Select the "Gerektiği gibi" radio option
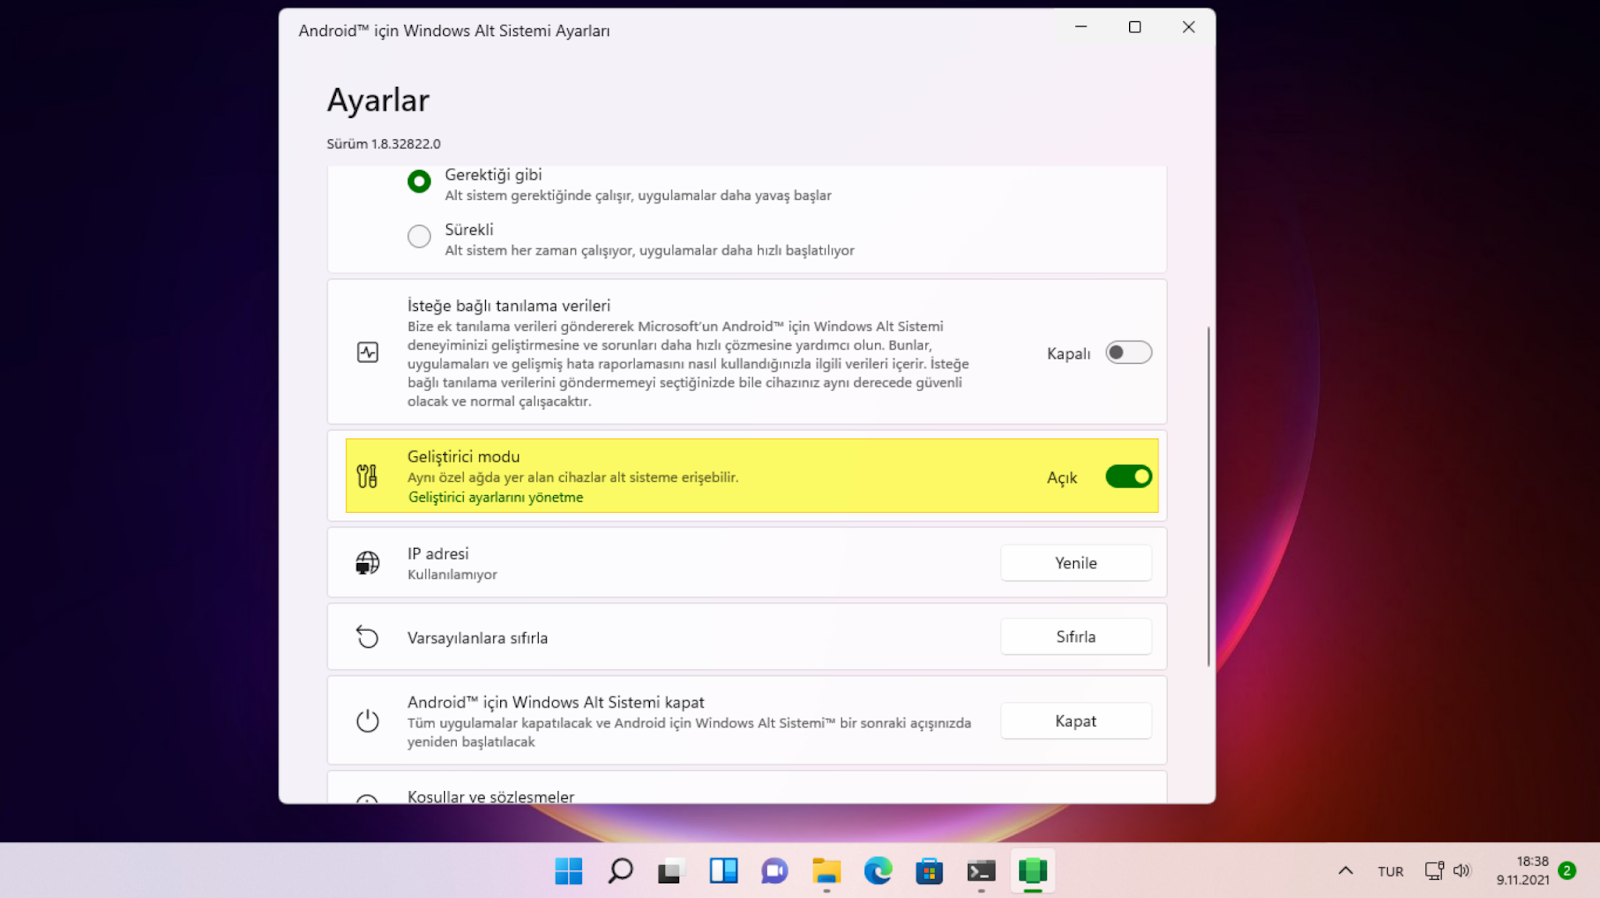Image resolution: width=1600 pixels, height=898 pixels. pyautogui.click(x=419, y=181)
